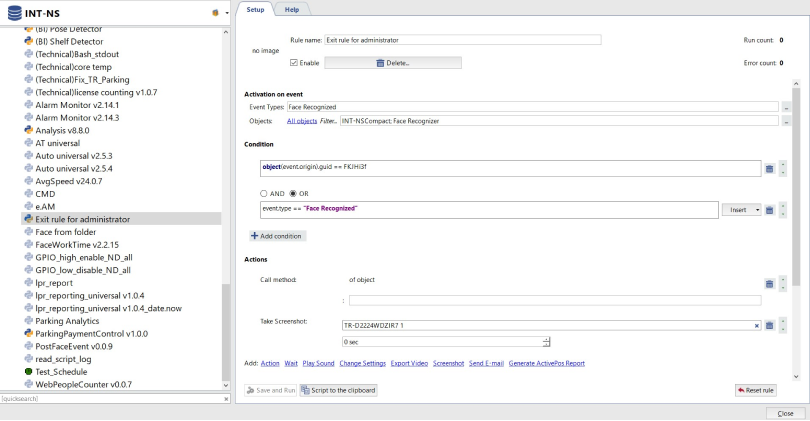Screen dimensions: 810x421
Task: Click trash icon for Take Screenshot action
Action: coord(770,326)
